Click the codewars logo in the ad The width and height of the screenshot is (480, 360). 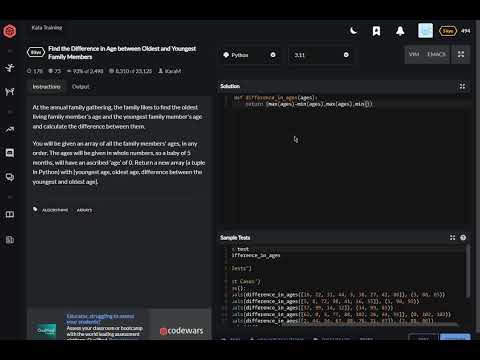coord(181,331)
